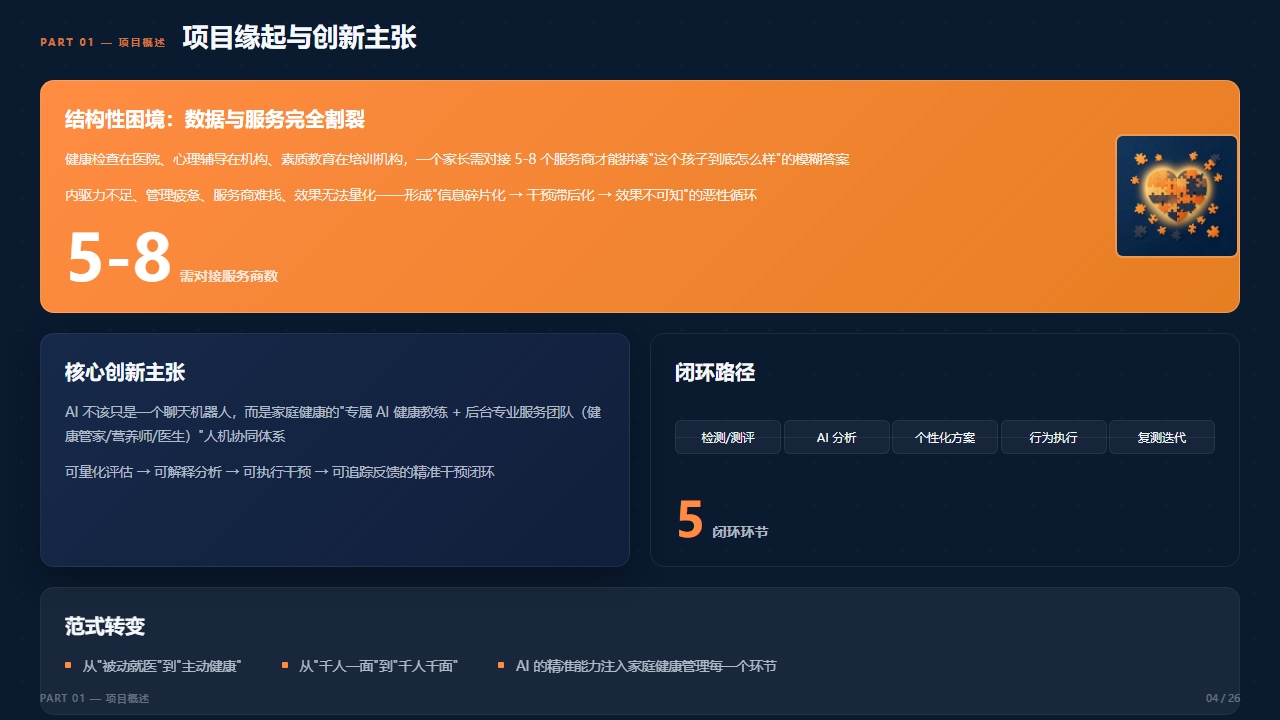Click the puzzle heart image thumbnail
Image resolution: width=1280 pixels, height=720 pixels.
pos(1177,196)
